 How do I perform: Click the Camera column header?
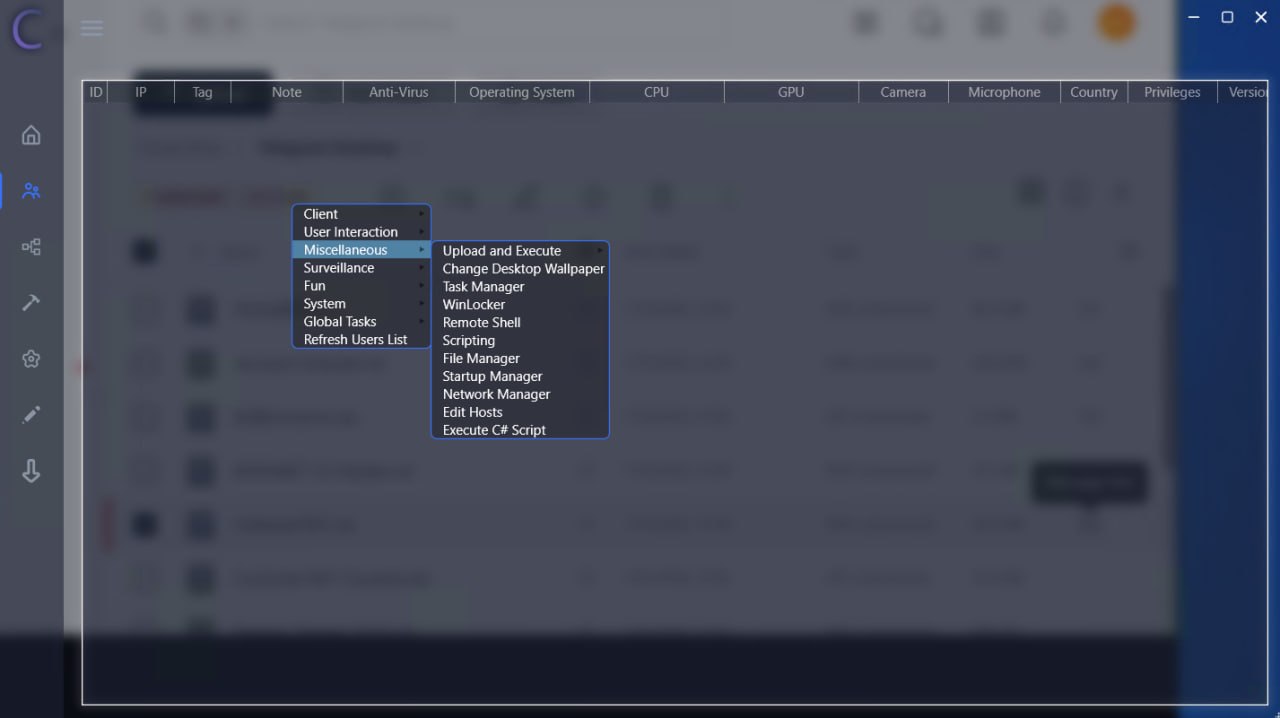pos(903,92)
